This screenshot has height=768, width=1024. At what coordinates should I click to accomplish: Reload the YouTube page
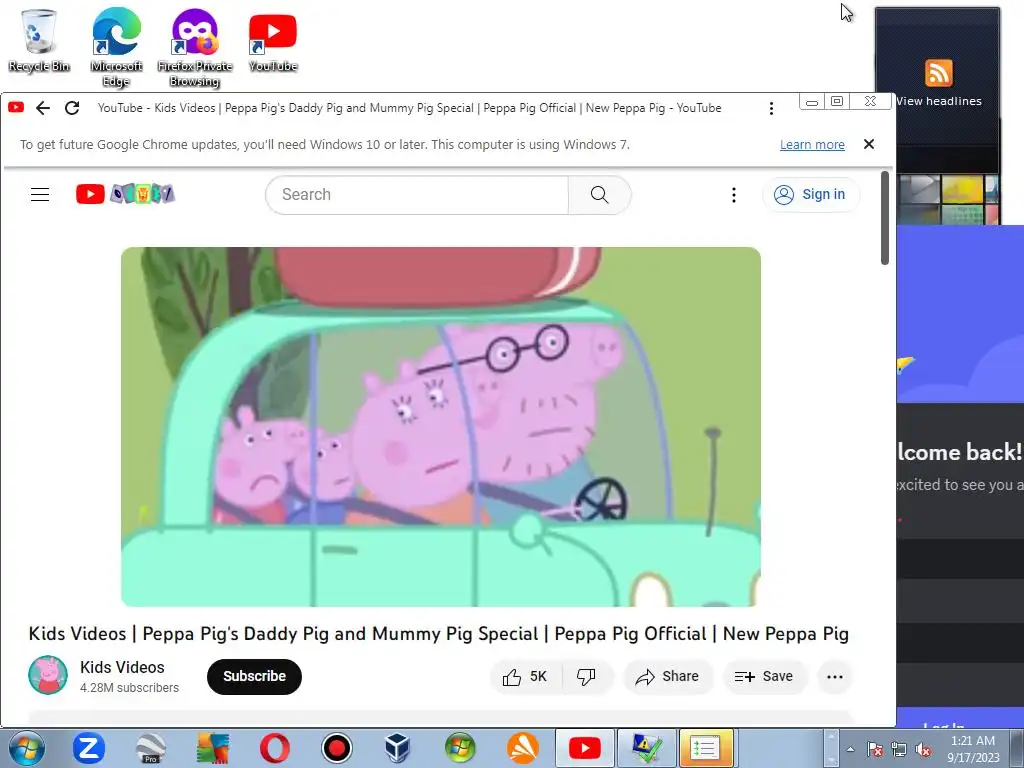(72, 108)
